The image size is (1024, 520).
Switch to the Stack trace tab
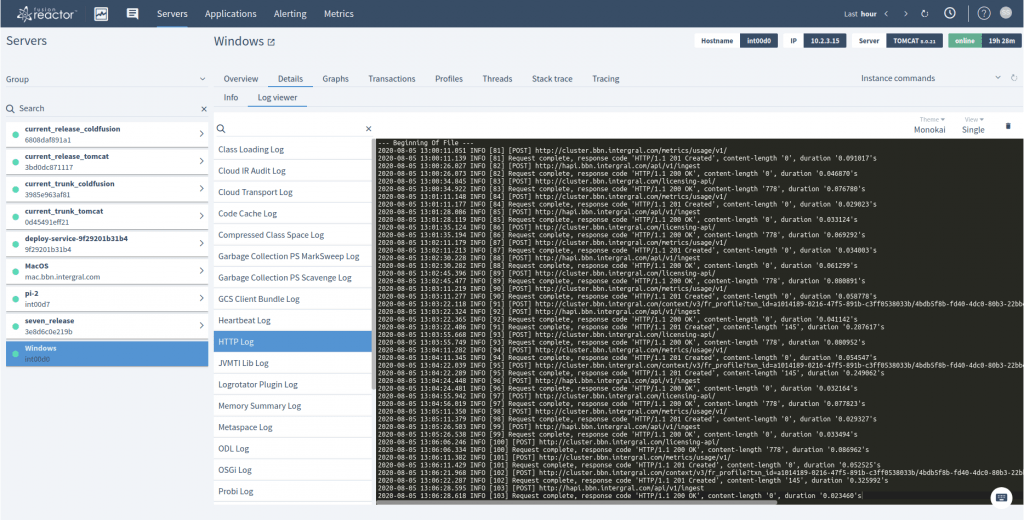552,78
